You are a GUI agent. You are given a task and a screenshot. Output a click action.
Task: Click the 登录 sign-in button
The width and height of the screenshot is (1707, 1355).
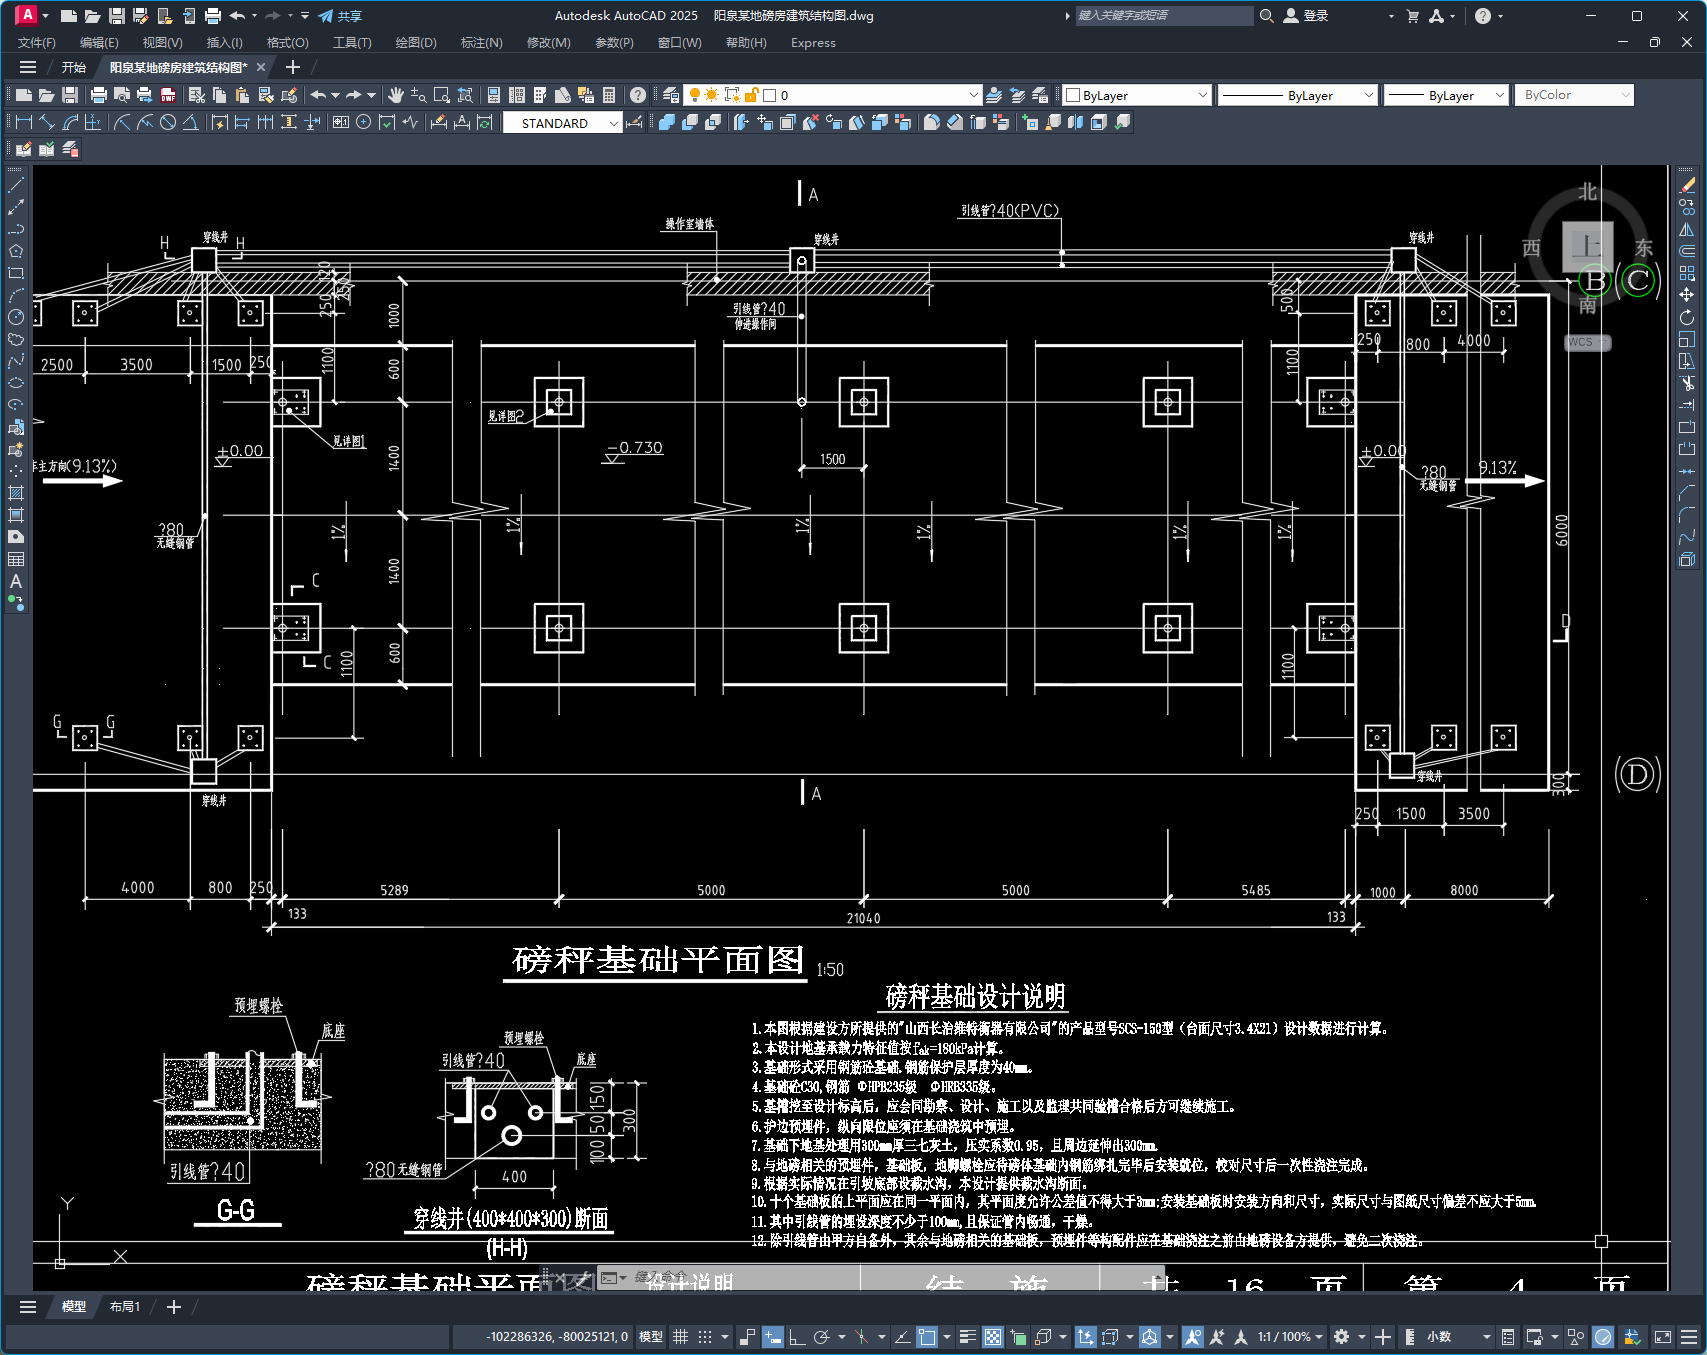point(1306,16)
